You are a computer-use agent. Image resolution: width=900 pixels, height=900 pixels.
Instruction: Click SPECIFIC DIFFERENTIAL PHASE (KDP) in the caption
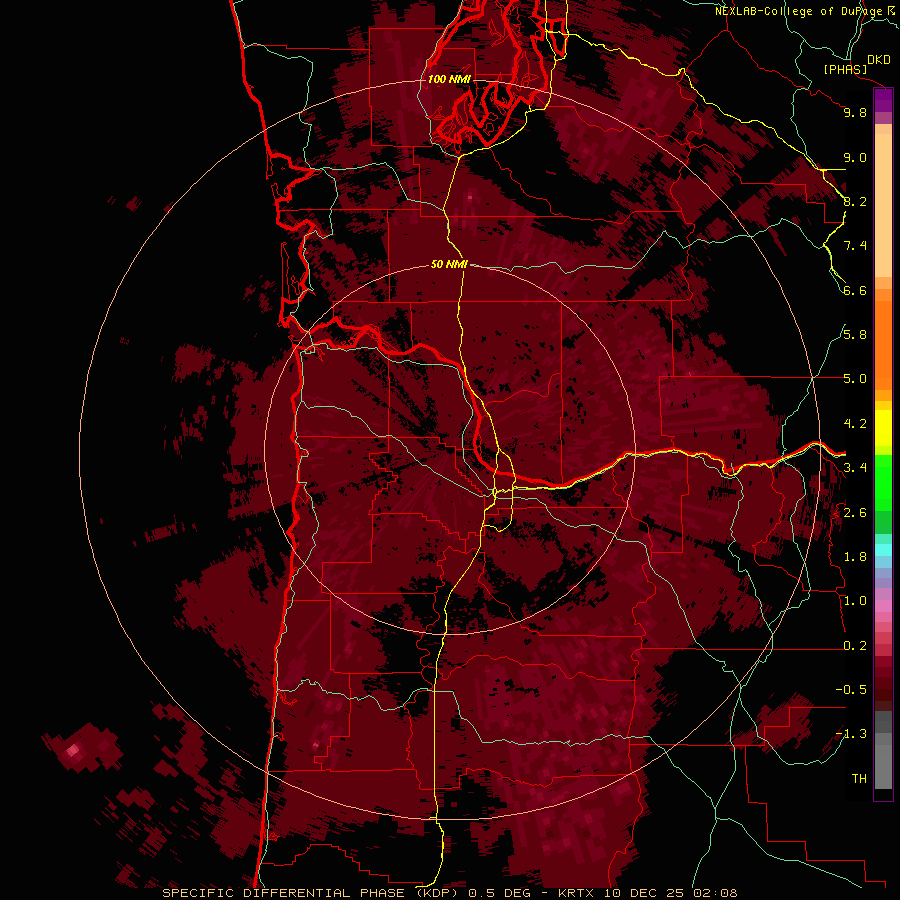tap(311, 893)
